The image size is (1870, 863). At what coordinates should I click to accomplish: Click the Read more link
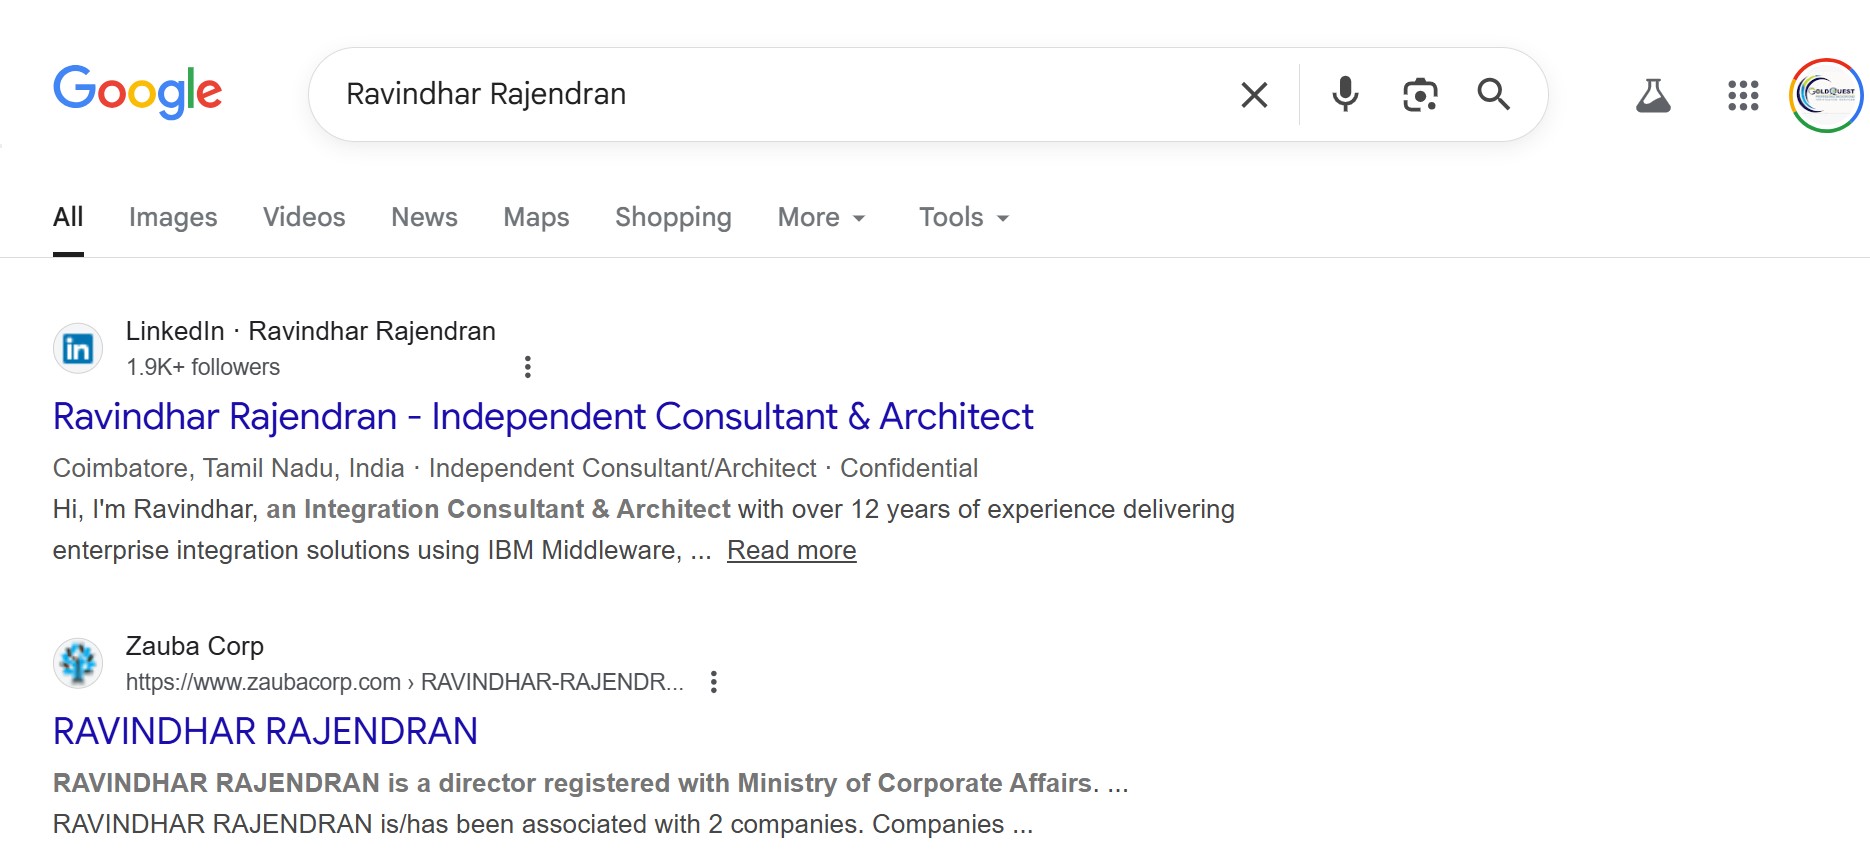791,550
